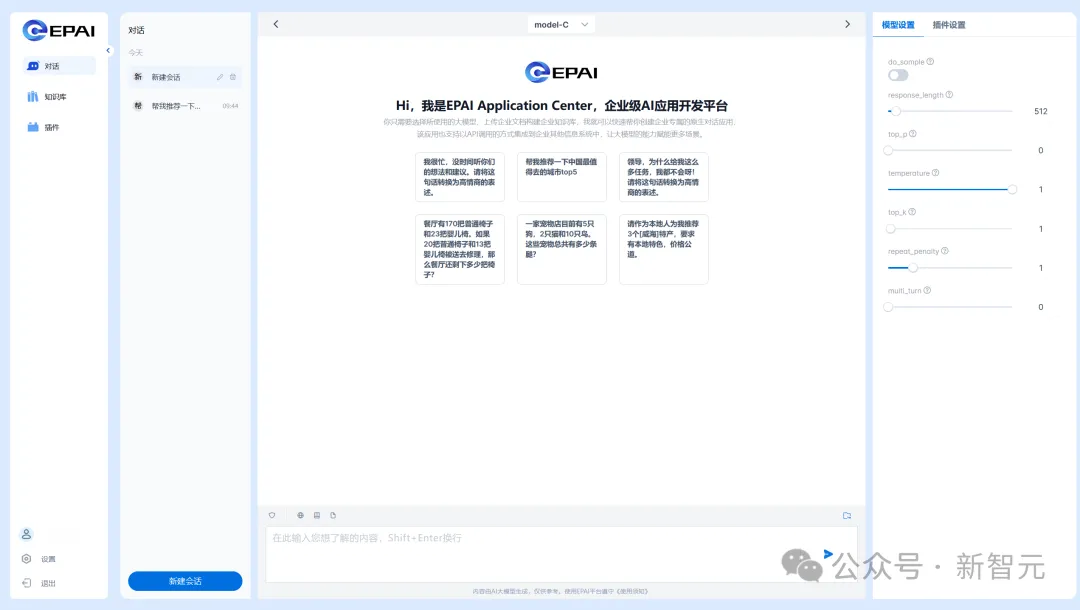Click the repeat_penalty slider handle

(x=913, y=268)
